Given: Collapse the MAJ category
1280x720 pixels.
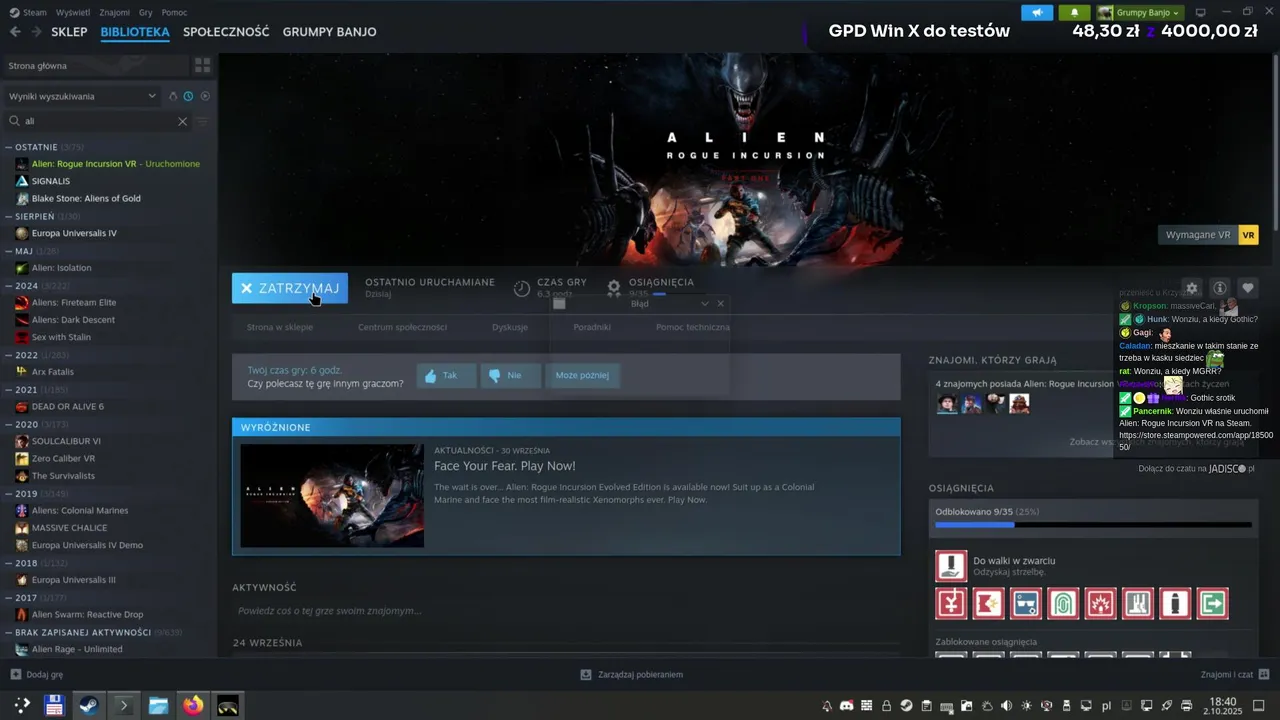Looking at the screenshot, I should (9, 251).
